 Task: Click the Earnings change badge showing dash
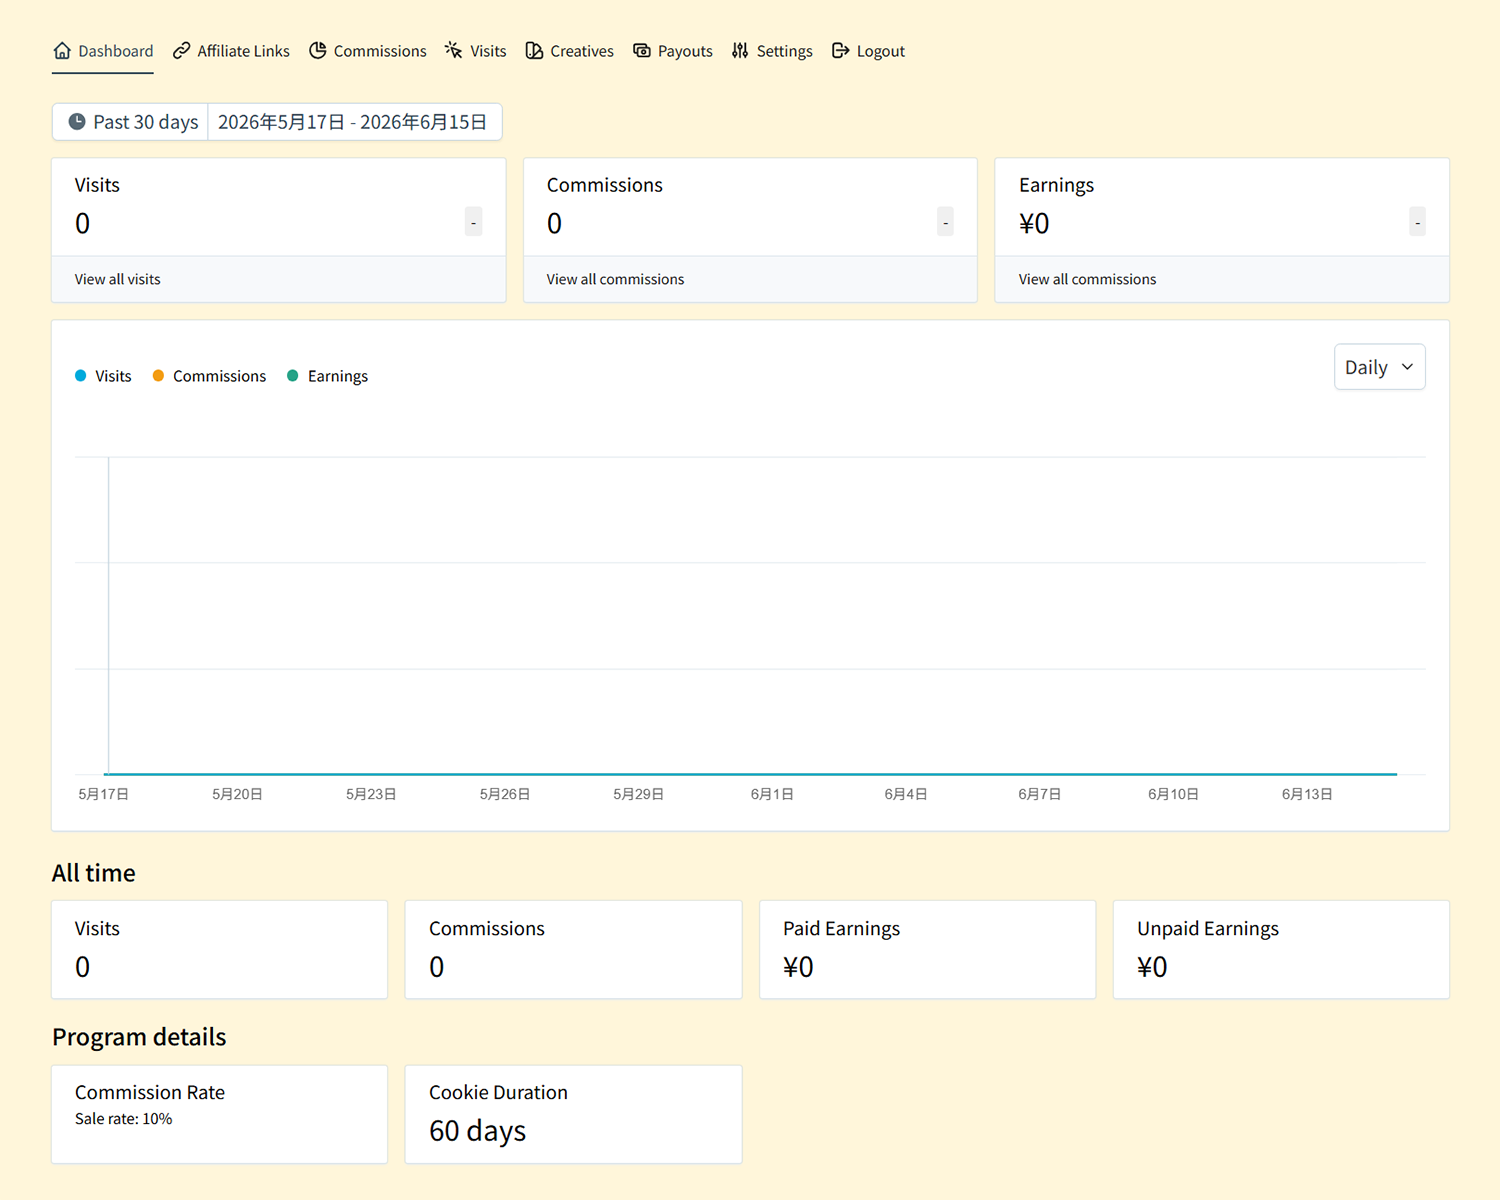tap(1417, 222)
